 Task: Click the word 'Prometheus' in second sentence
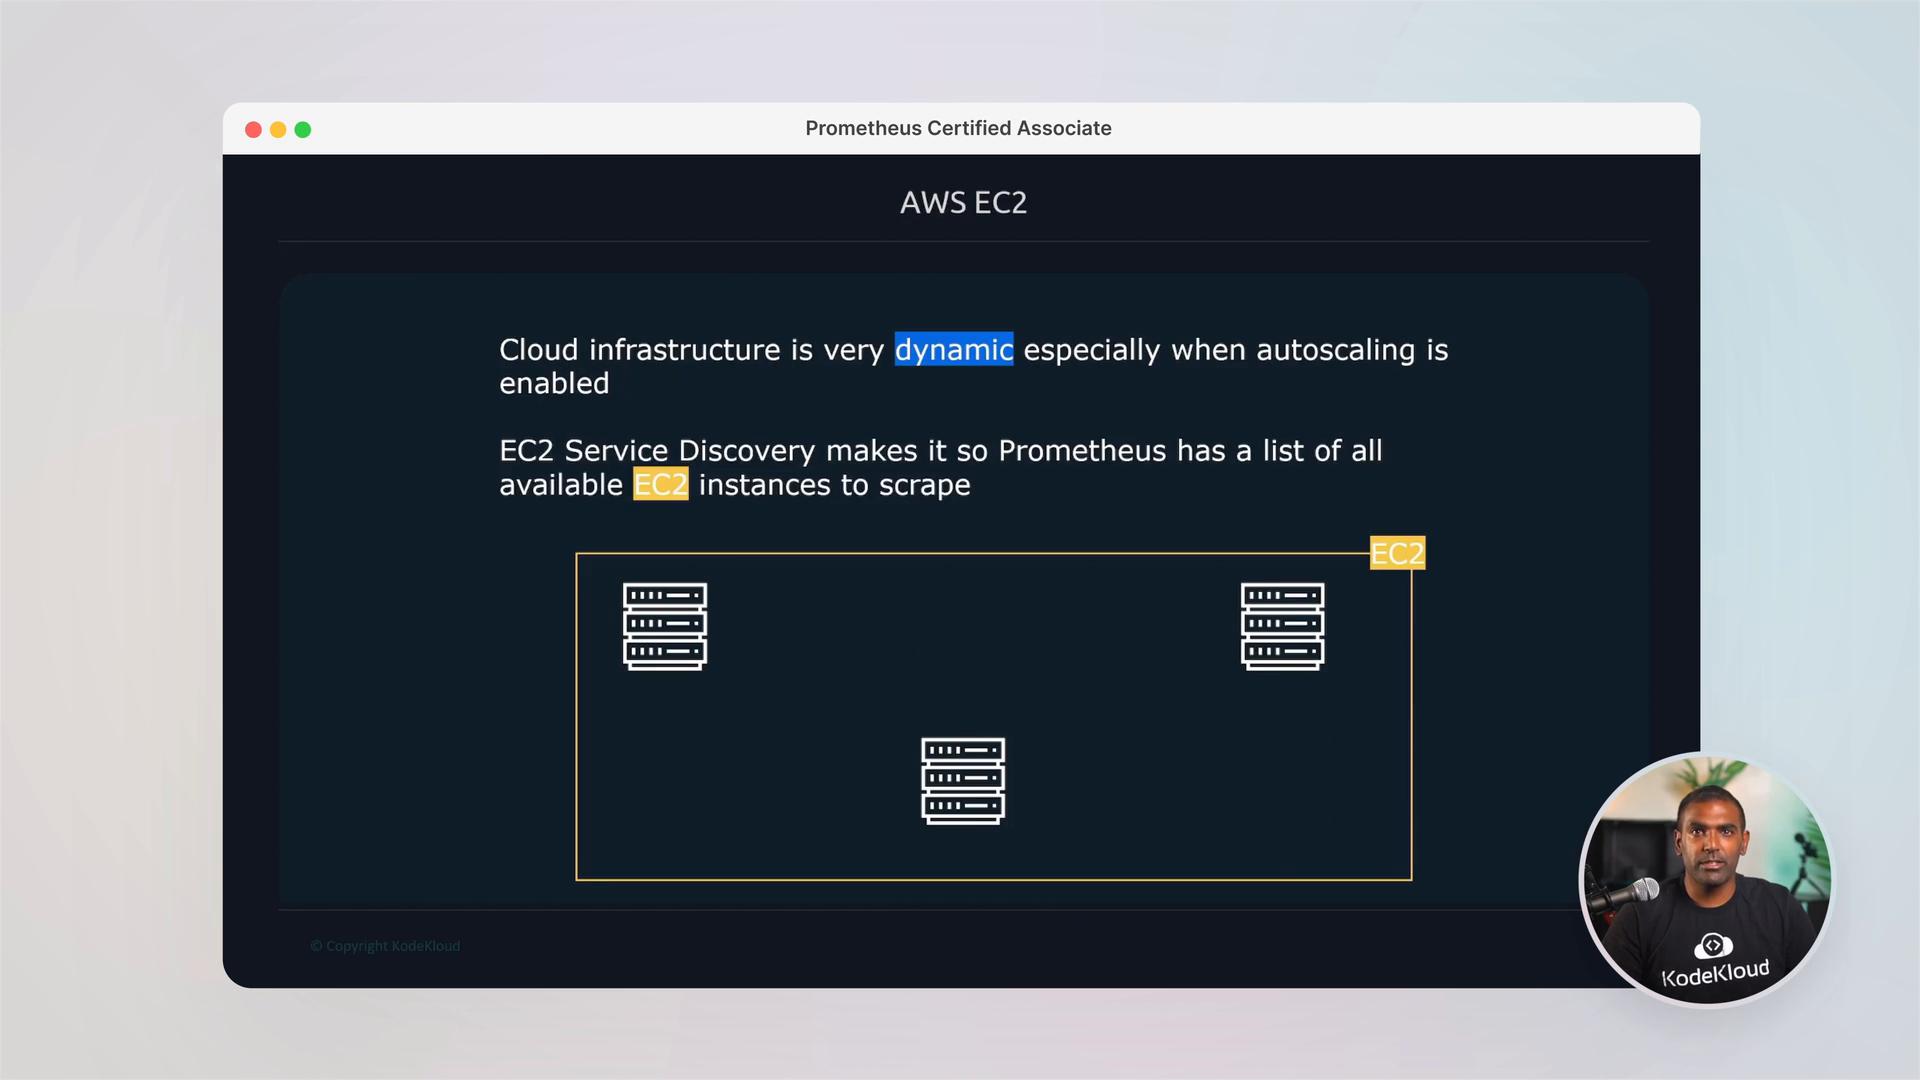(1082, 450)
